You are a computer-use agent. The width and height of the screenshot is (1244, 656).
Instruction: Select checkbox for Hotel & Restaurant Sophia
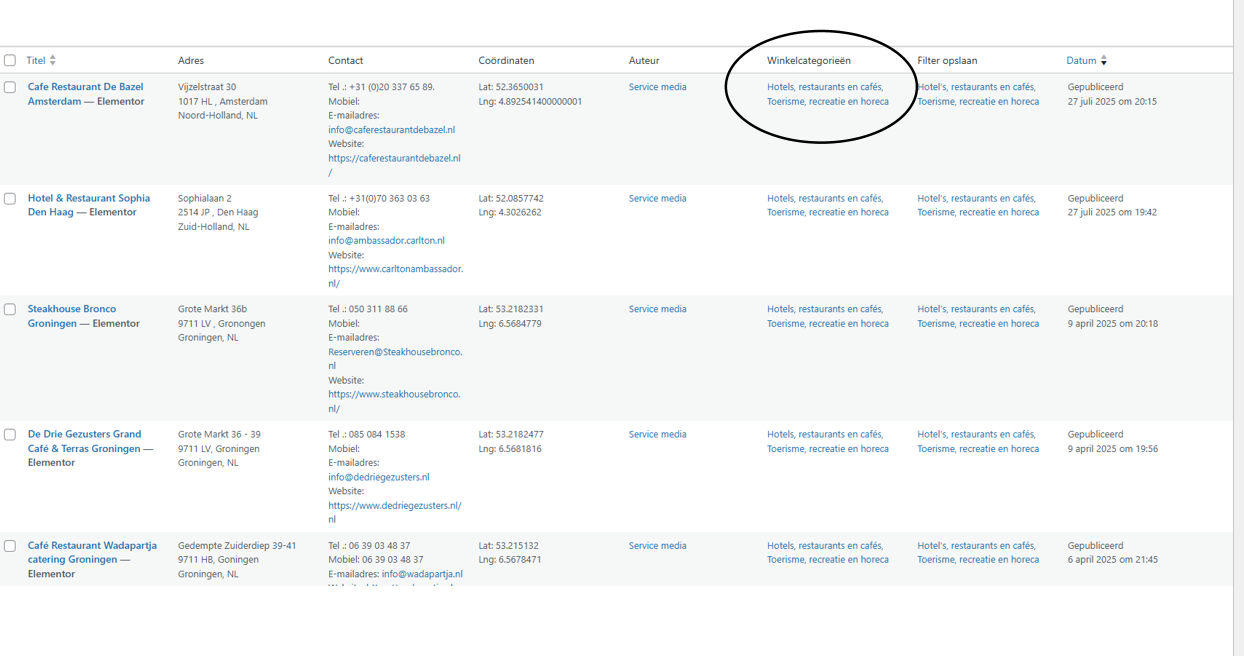tap(10, 198)
